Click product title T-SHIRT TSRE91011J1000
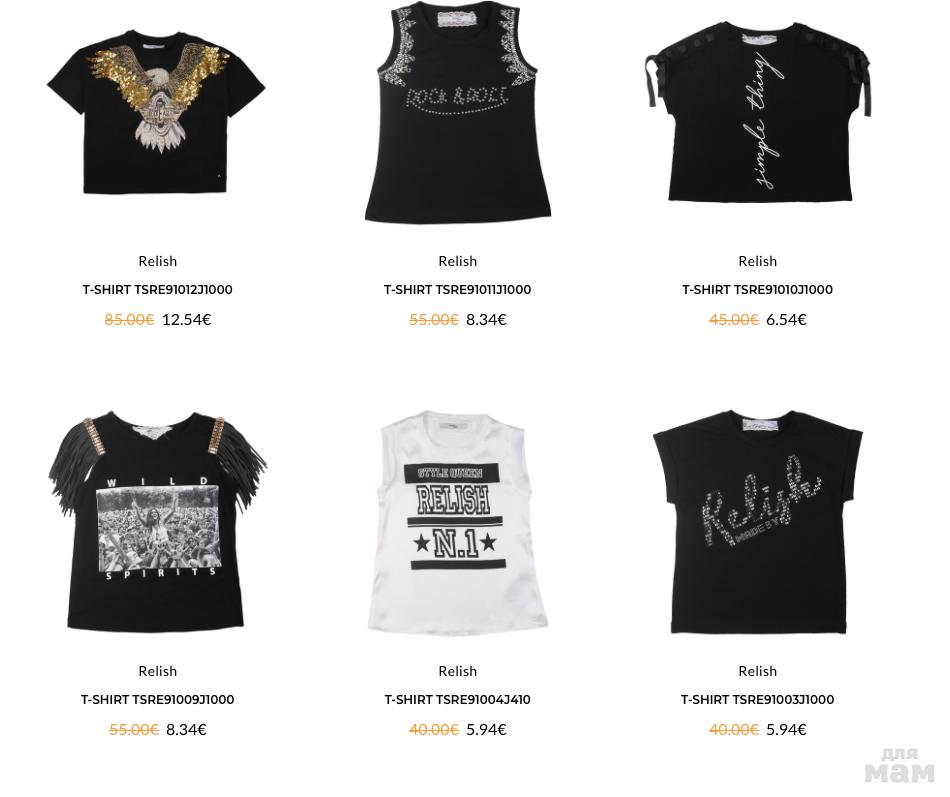The width and height of the screenshot is (950, 797). click(x=457, y=290)
